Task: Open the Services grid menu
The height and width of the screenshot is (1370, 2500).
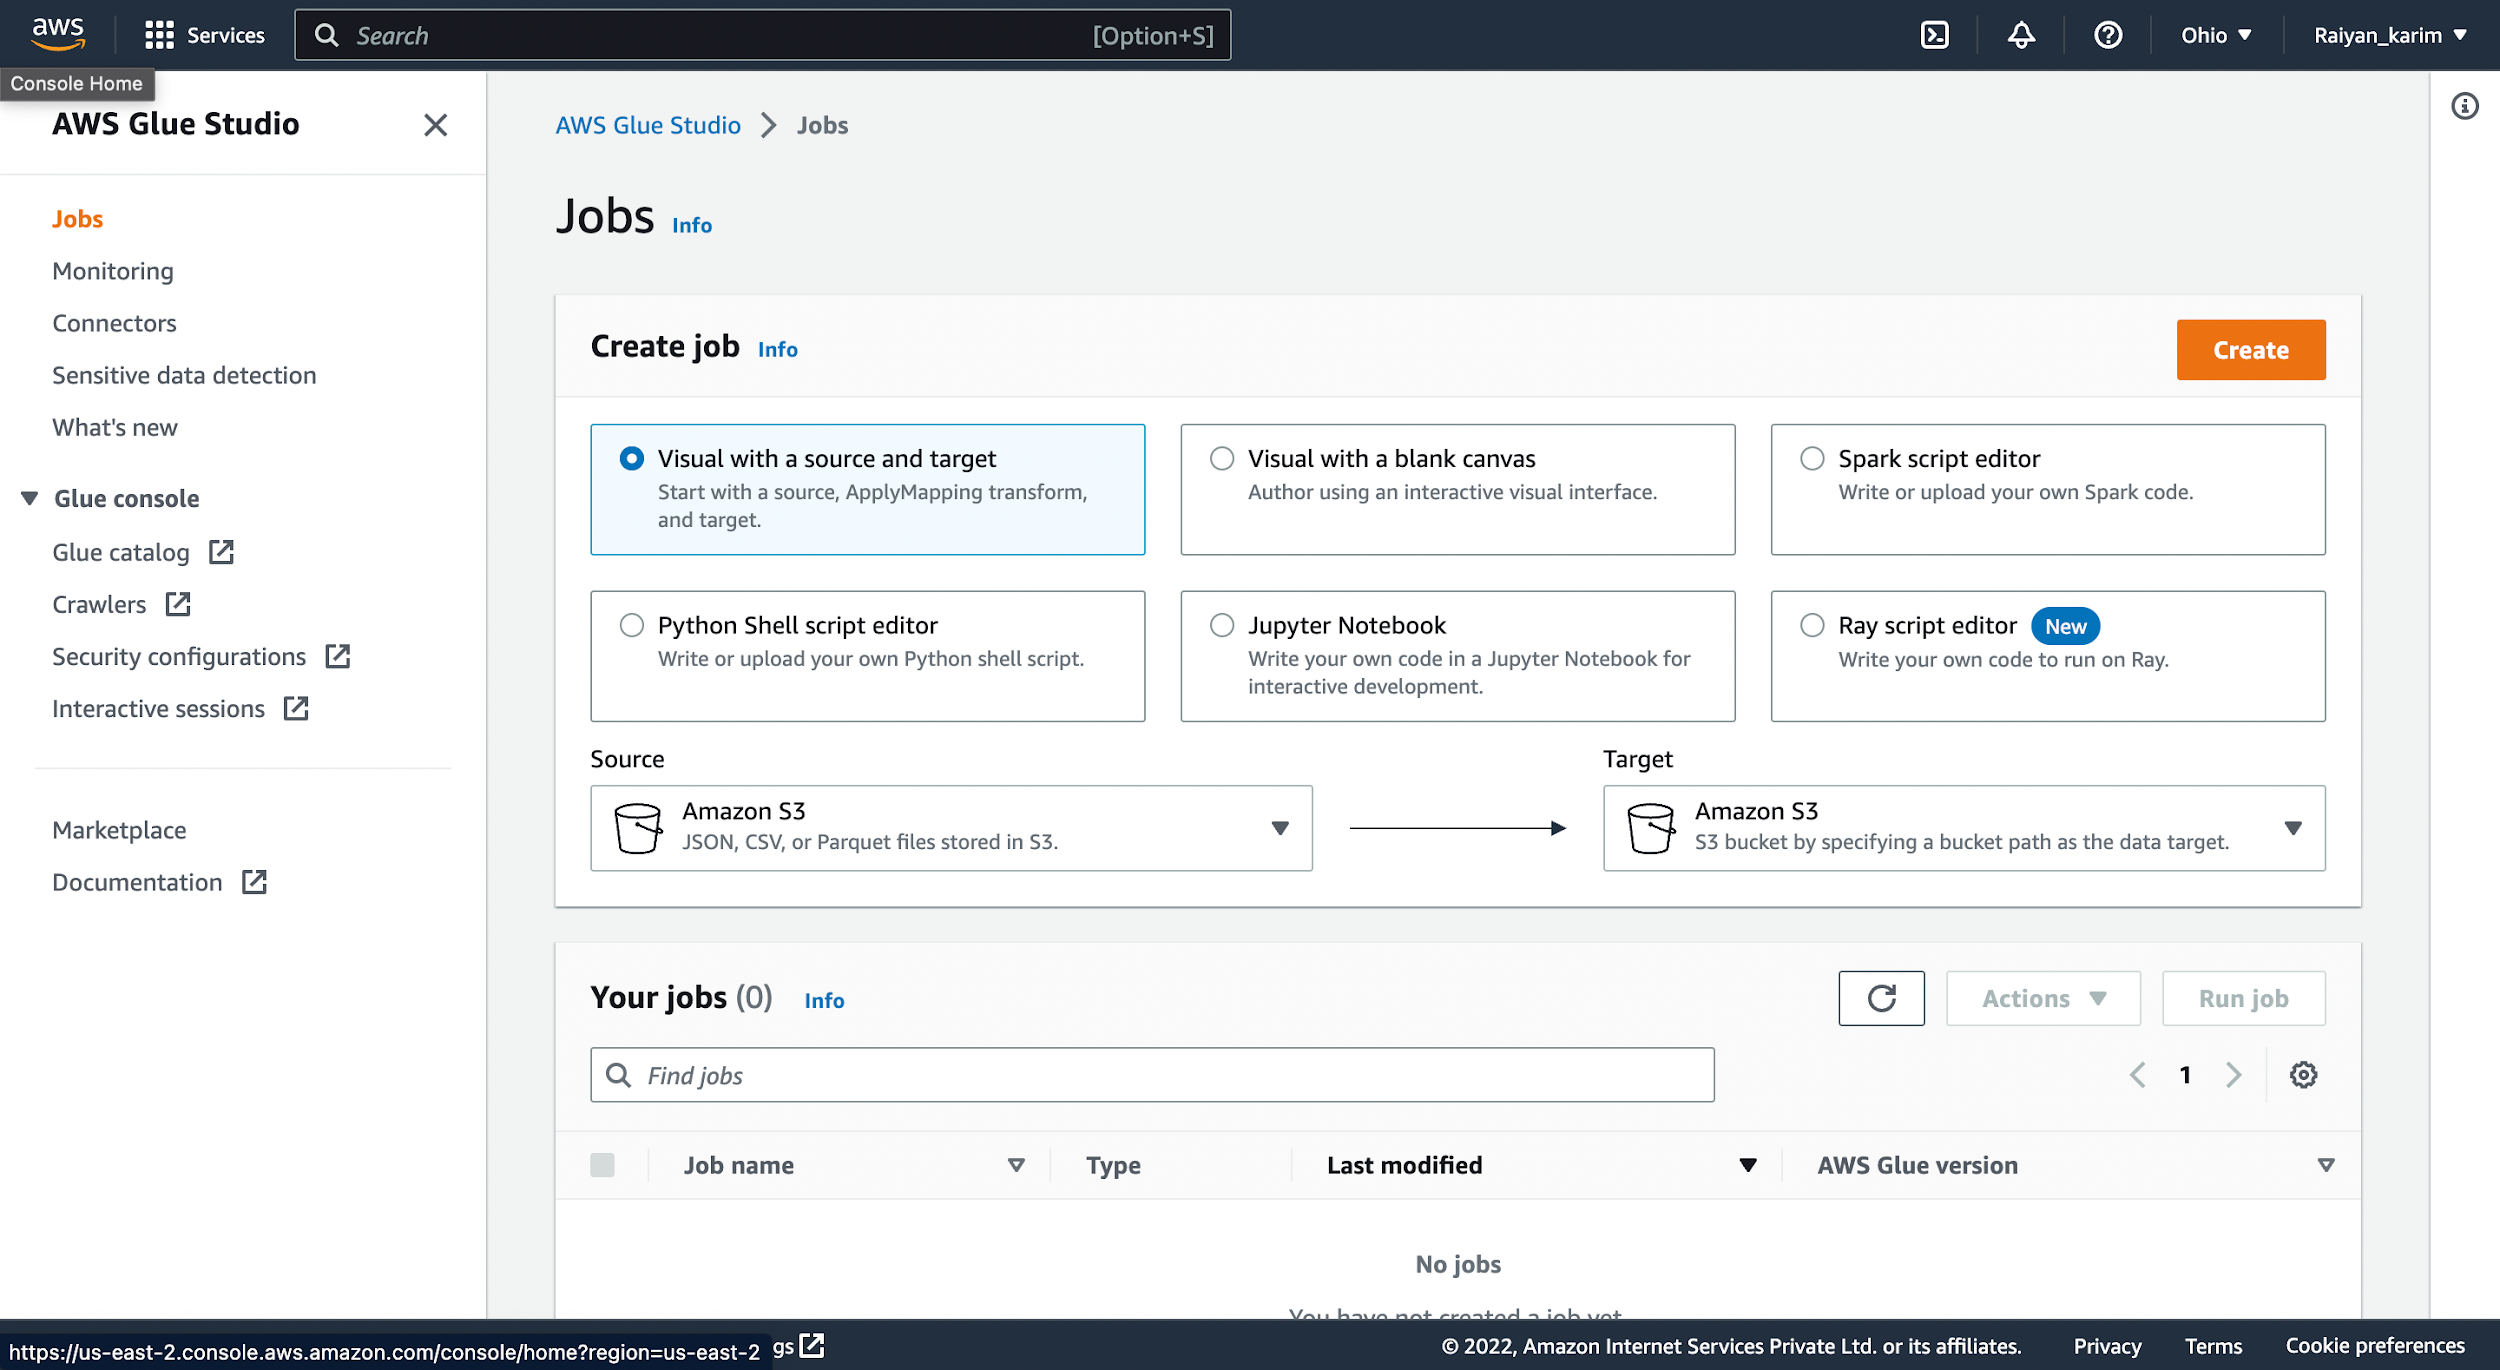Action: coord(159,35)
